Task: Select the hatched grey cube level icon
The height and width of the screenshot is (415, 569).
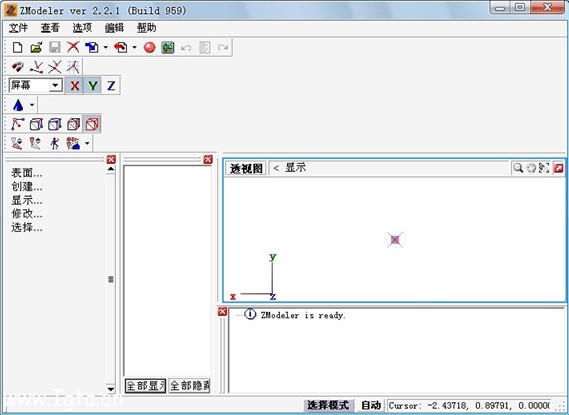Action: tap(73, 124)
